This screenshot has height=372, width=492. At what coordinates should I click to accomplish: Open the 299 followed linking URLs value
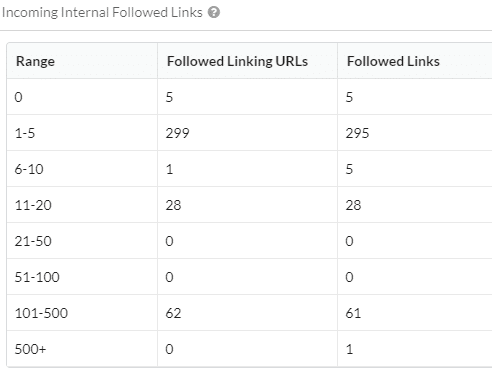tap(178, 133)
